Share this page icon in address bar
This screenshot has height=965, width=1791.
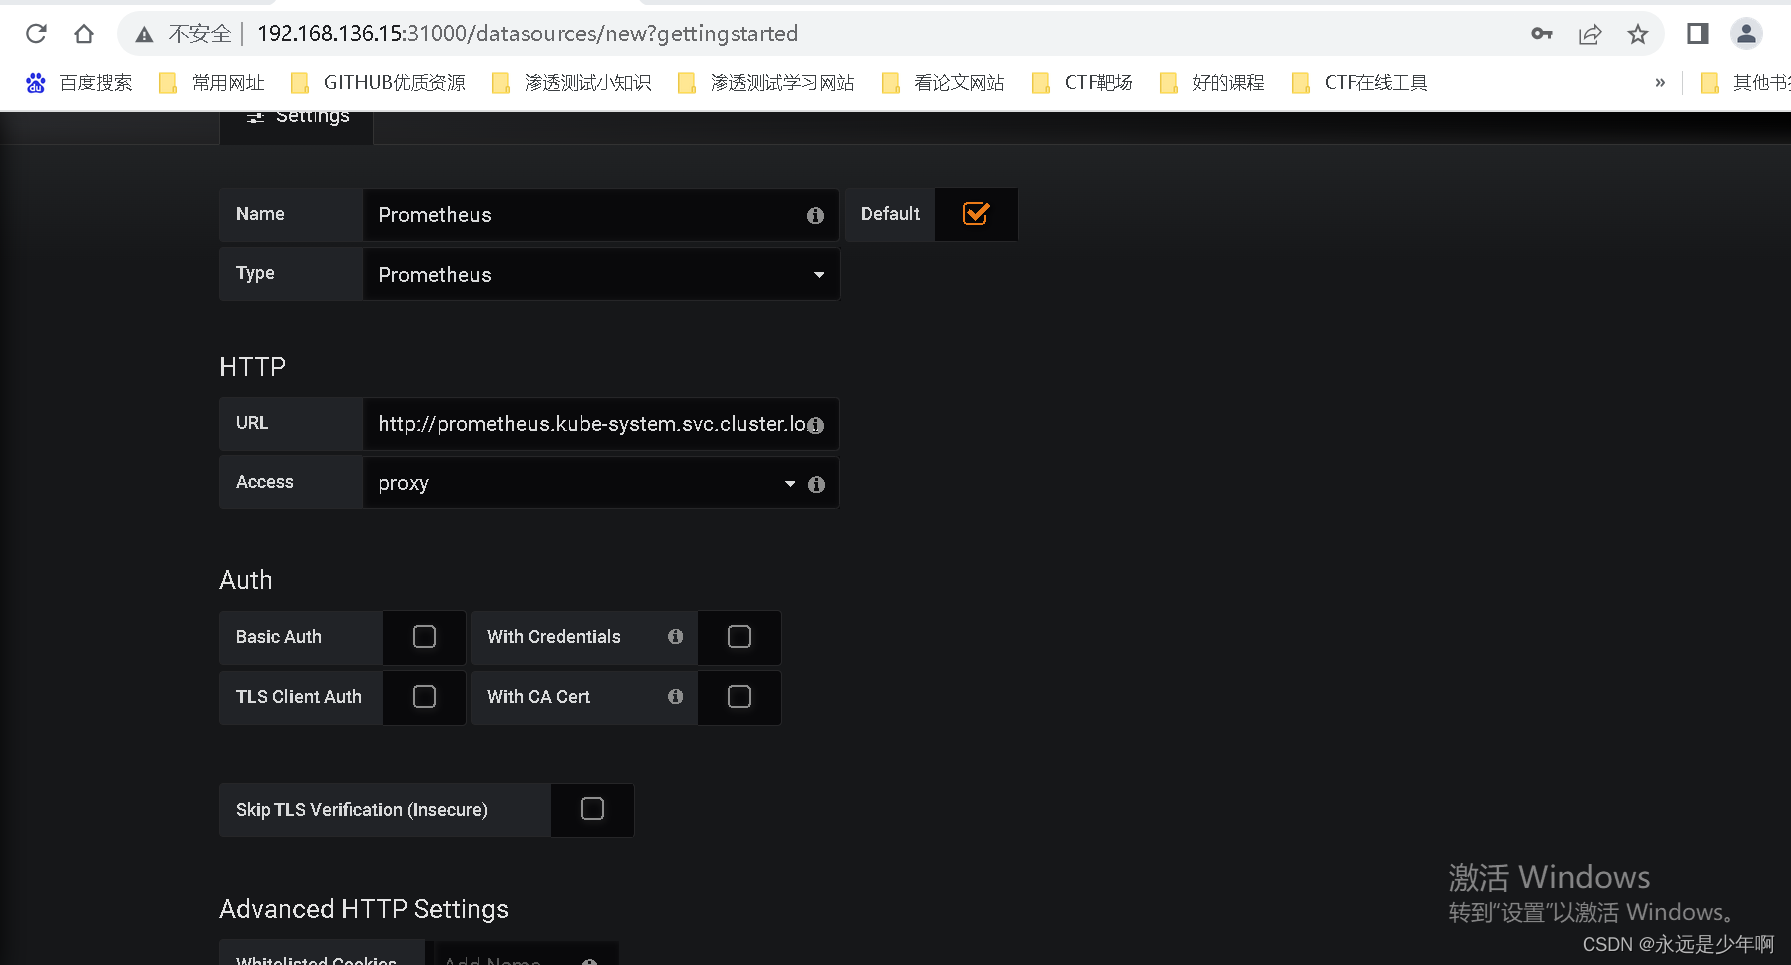tap(1590, 34)
